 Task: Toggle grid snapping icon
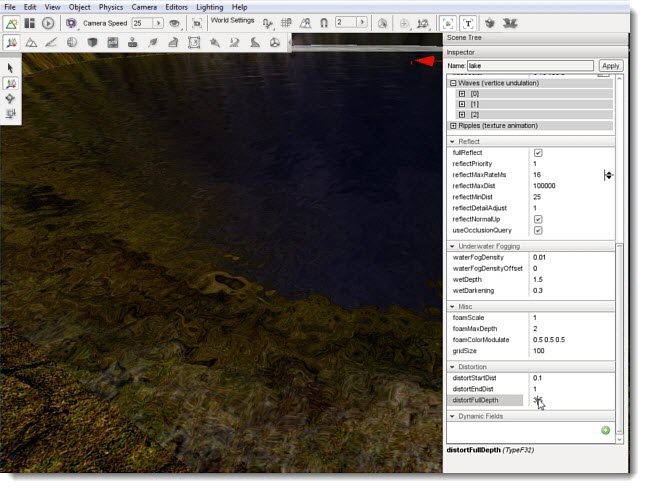[x=286, y=23]
